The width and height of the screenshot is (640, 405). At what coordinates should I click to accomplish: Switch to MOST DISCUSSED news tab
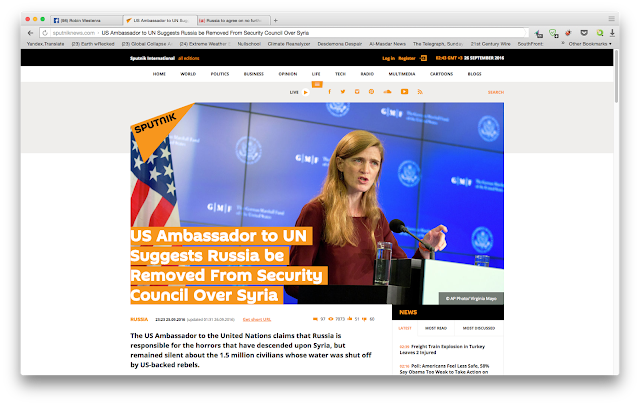479,328
